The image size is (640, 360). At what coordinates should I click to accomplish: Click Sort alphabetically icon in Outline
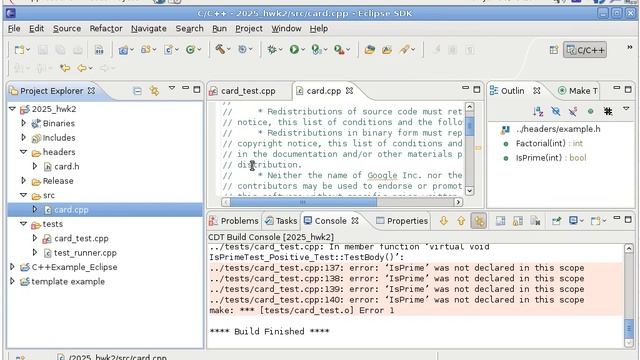pos(538,111)
